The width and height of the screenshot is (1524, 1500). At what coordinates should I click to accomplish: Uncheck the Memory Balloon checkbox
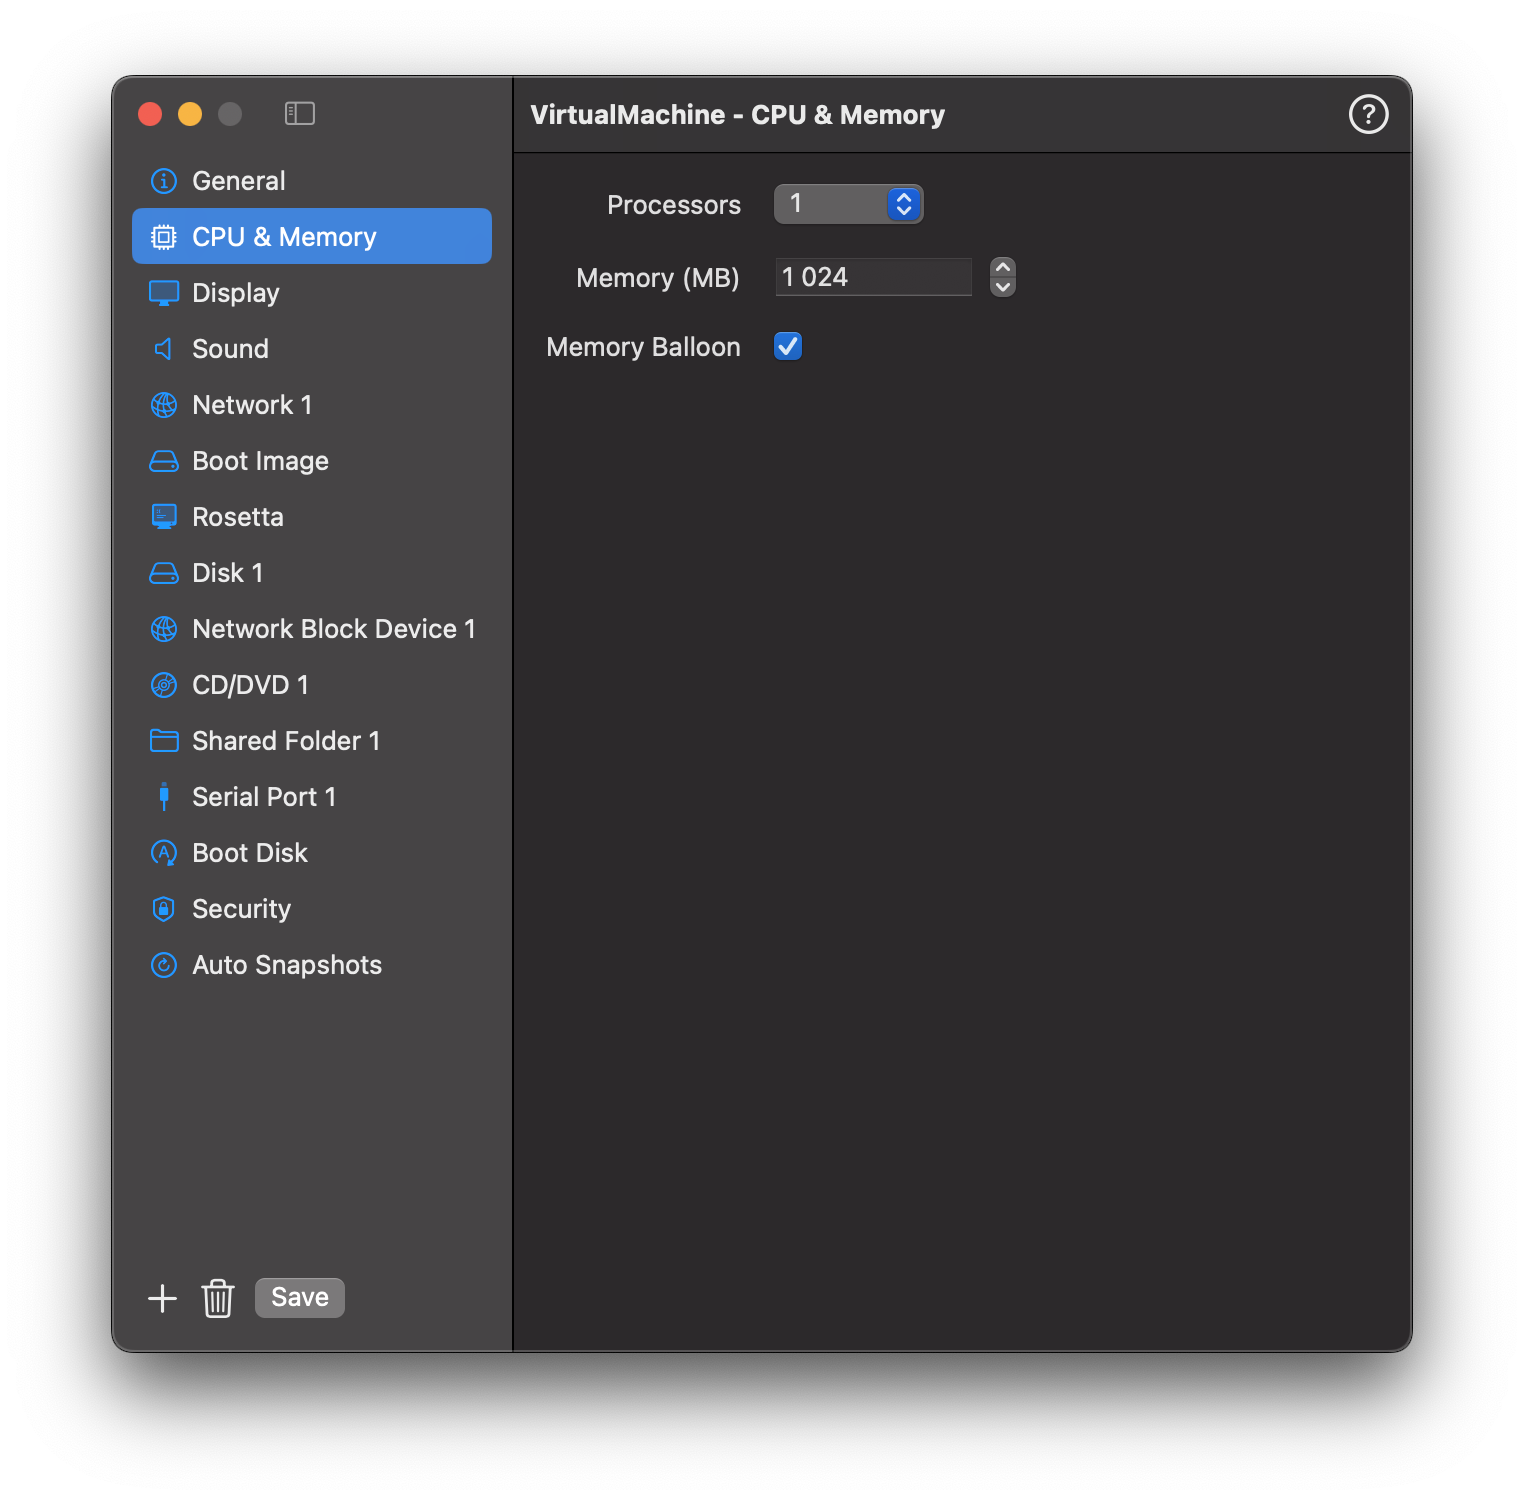787,346
